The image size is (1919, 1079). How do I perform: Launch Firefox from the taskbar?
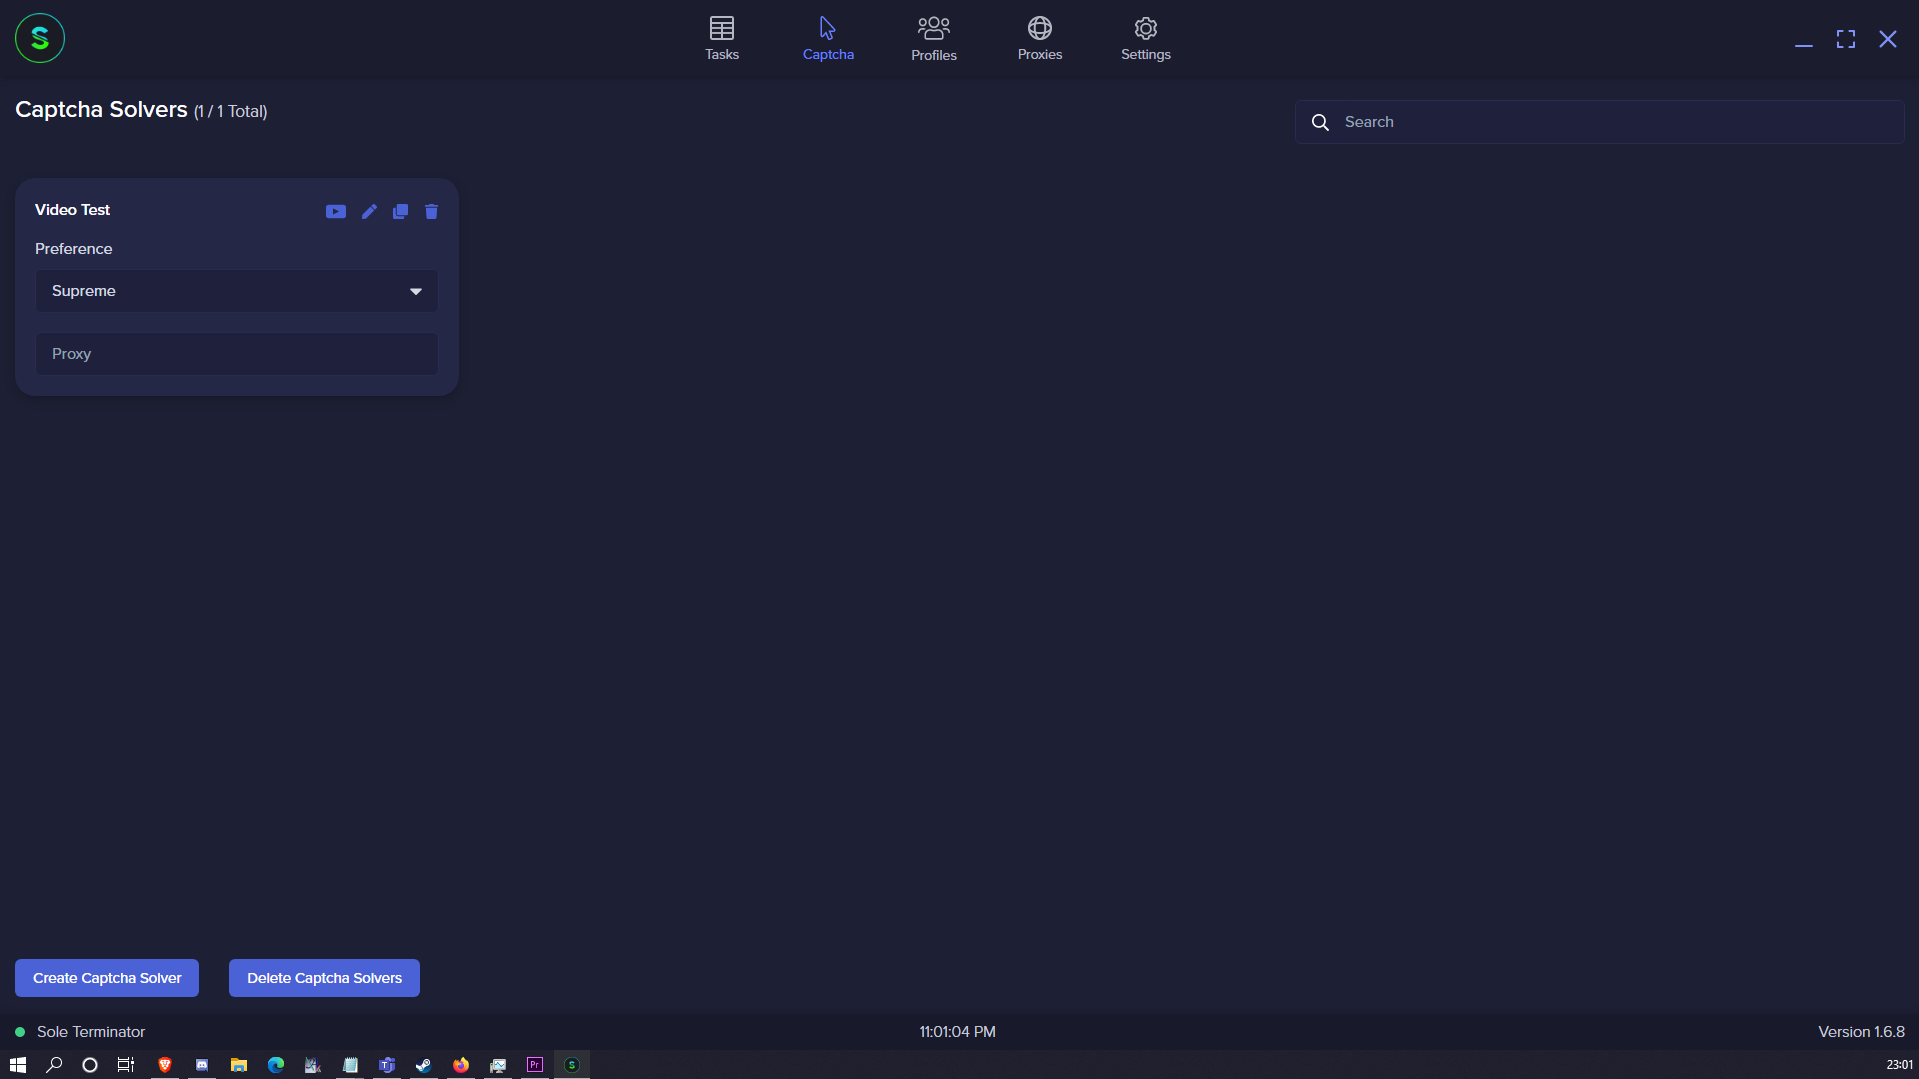[461, 1065]
